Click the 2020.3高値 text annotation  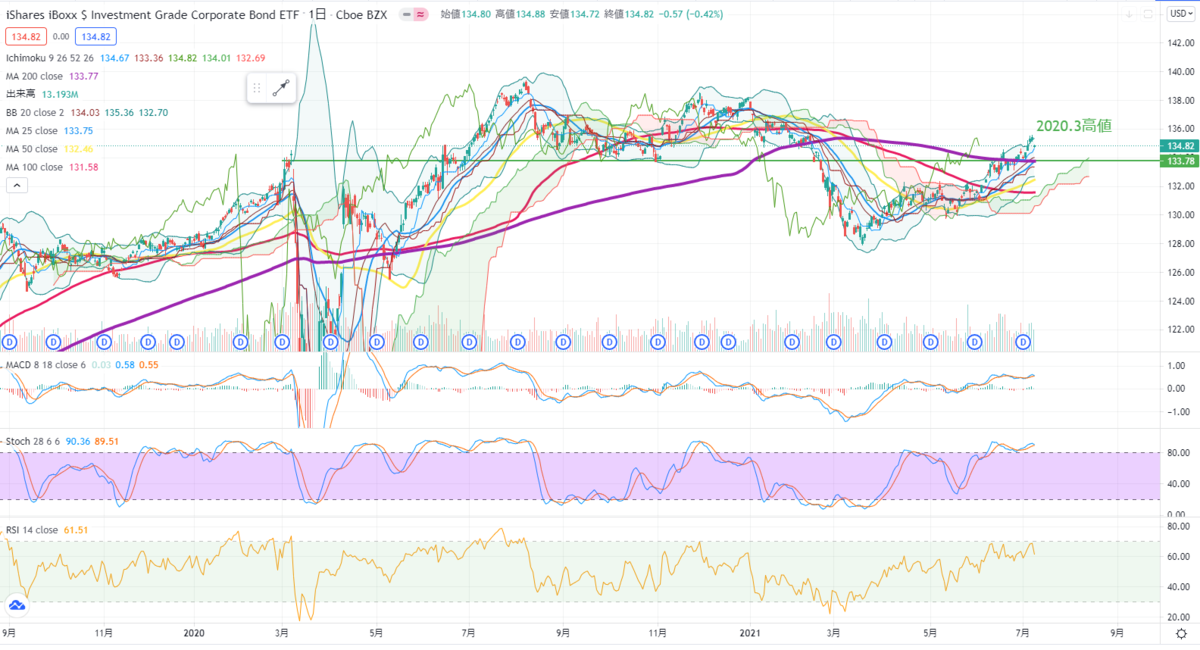pos(1073,126)
